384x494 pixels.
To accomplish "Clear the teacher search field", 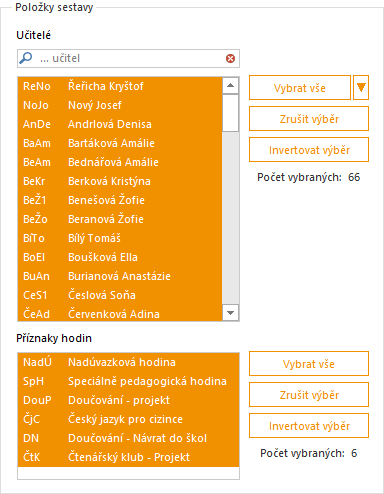I will pos(230,59).
